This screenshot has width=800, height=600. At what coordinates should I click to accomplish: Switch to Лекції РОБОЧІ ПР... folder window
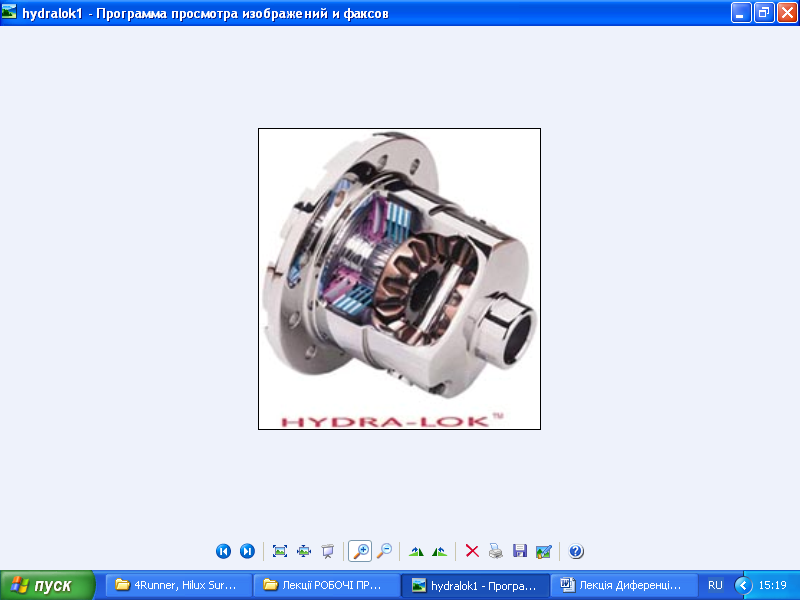327,585
